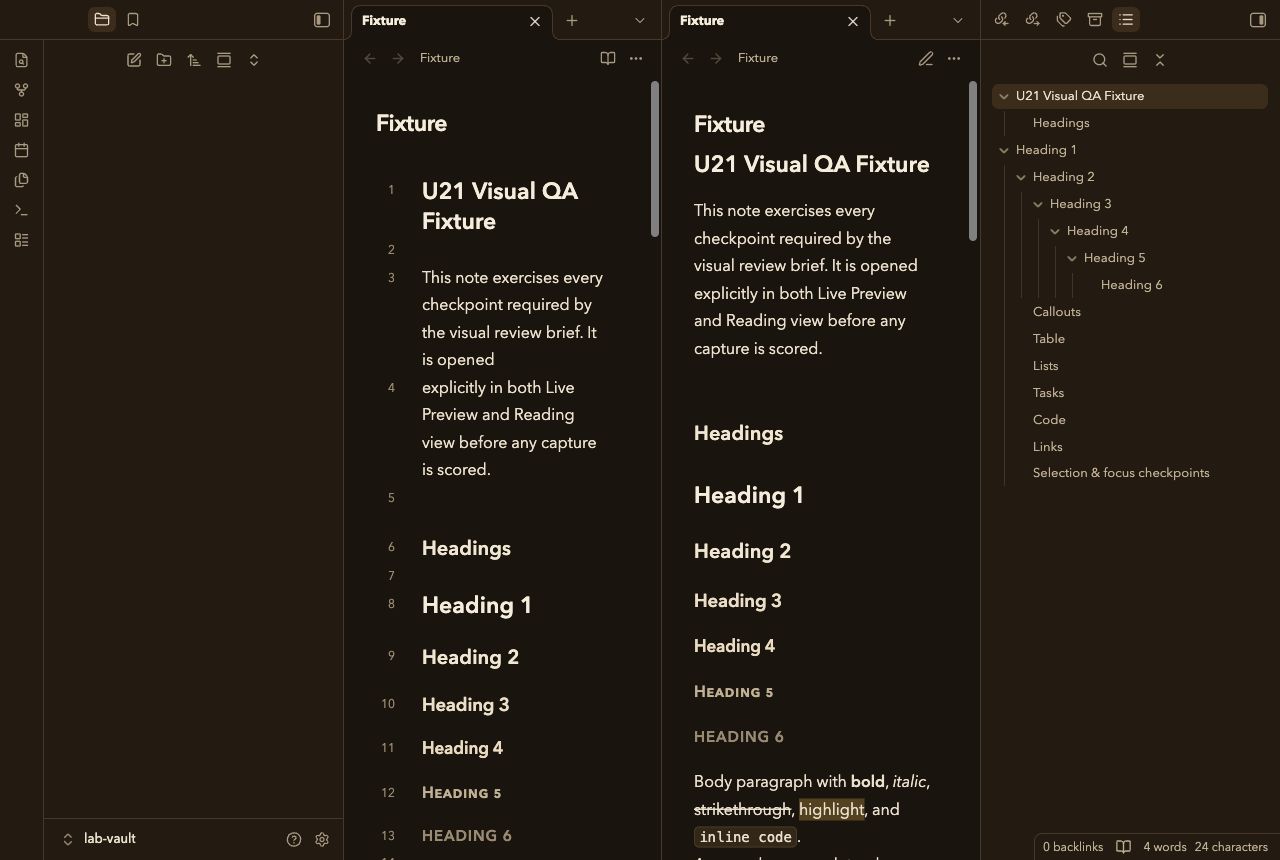1280x860 pixels.
Task: Collapse Heading 4 in outline
Action: coord(1055,231)
